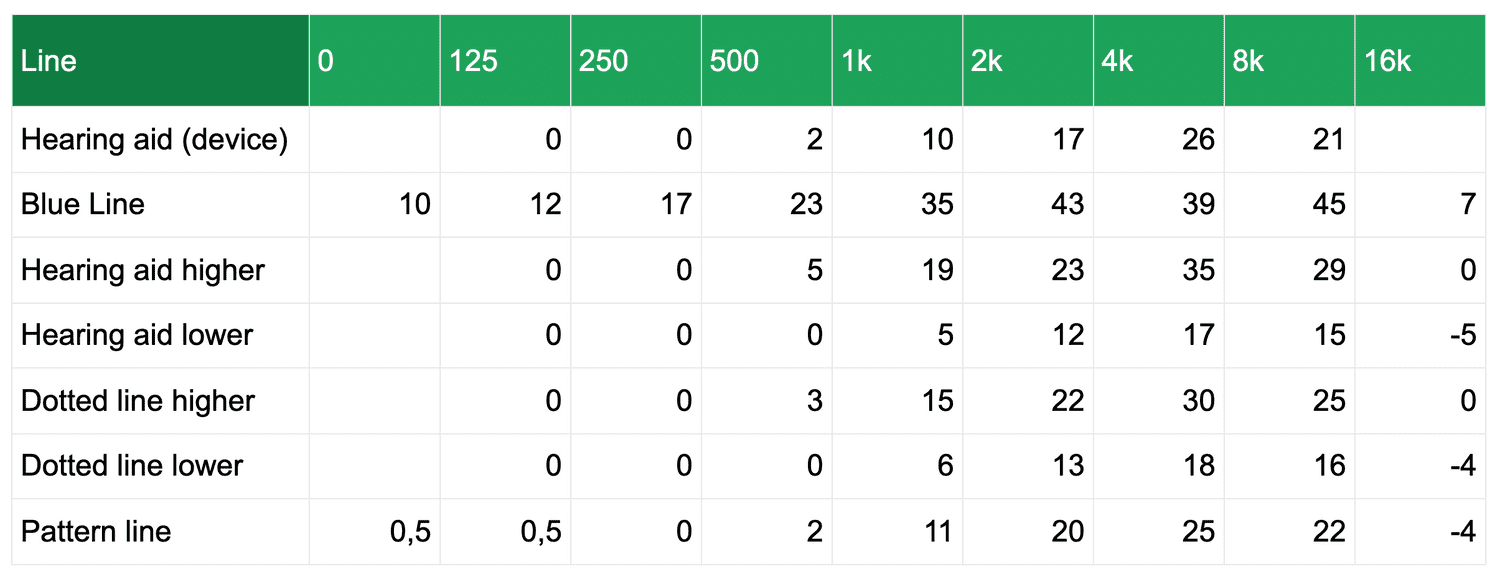Click the "Line" header cell
1500x579 pixels.
160,61
